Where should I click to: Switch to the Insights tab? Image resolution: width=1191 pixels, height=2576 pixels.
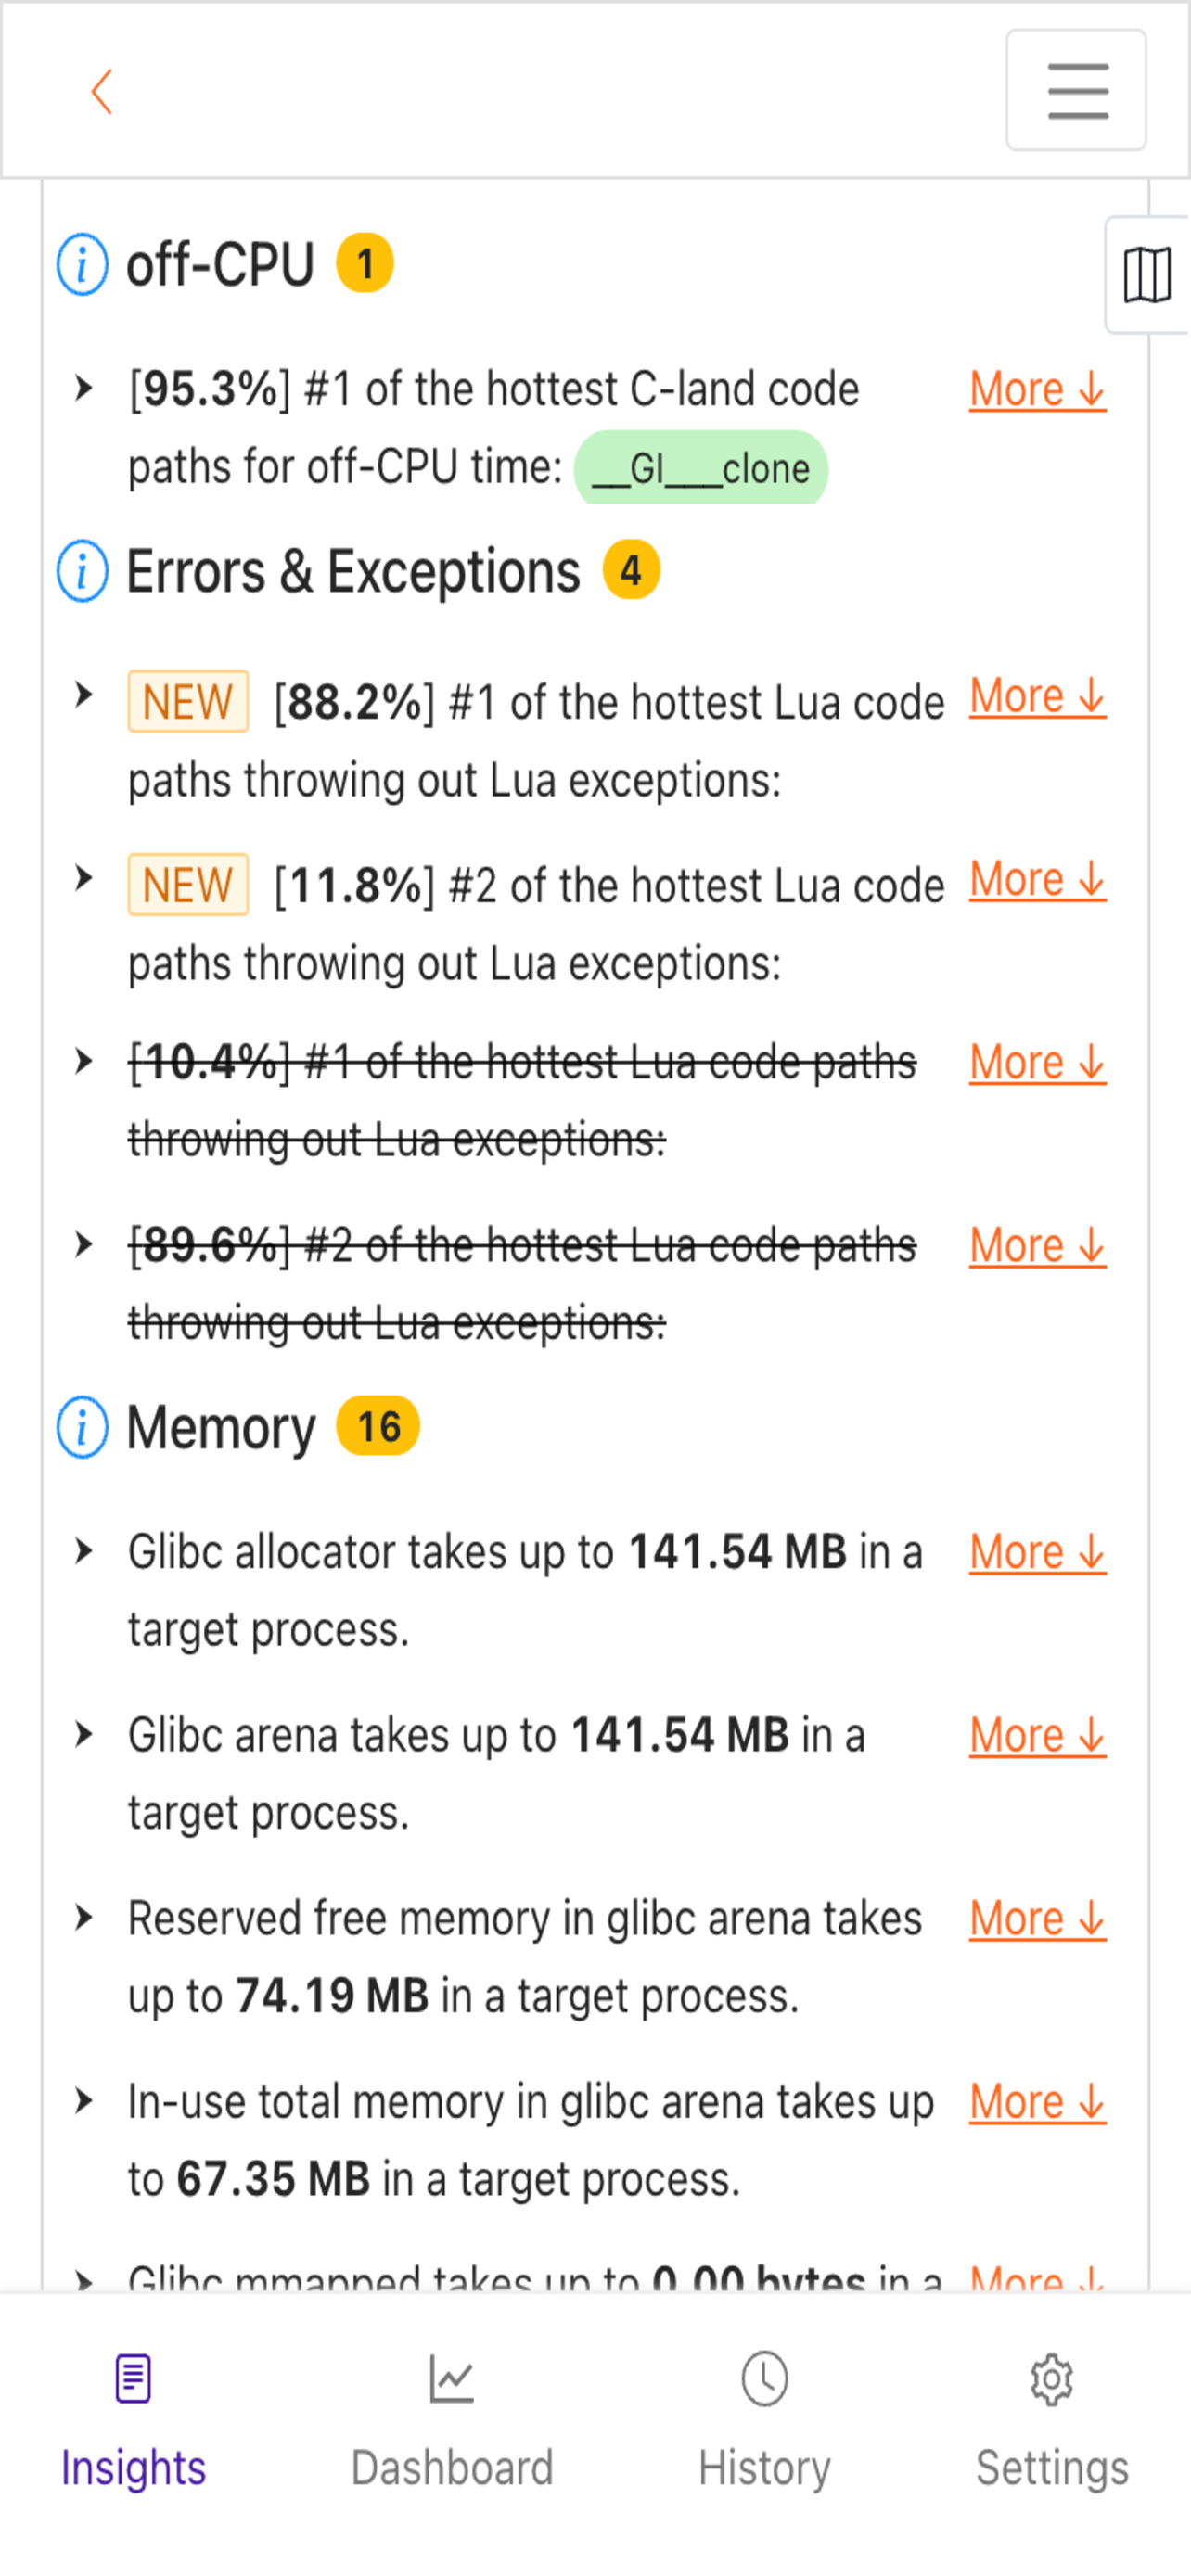[x=133, y=2419]
